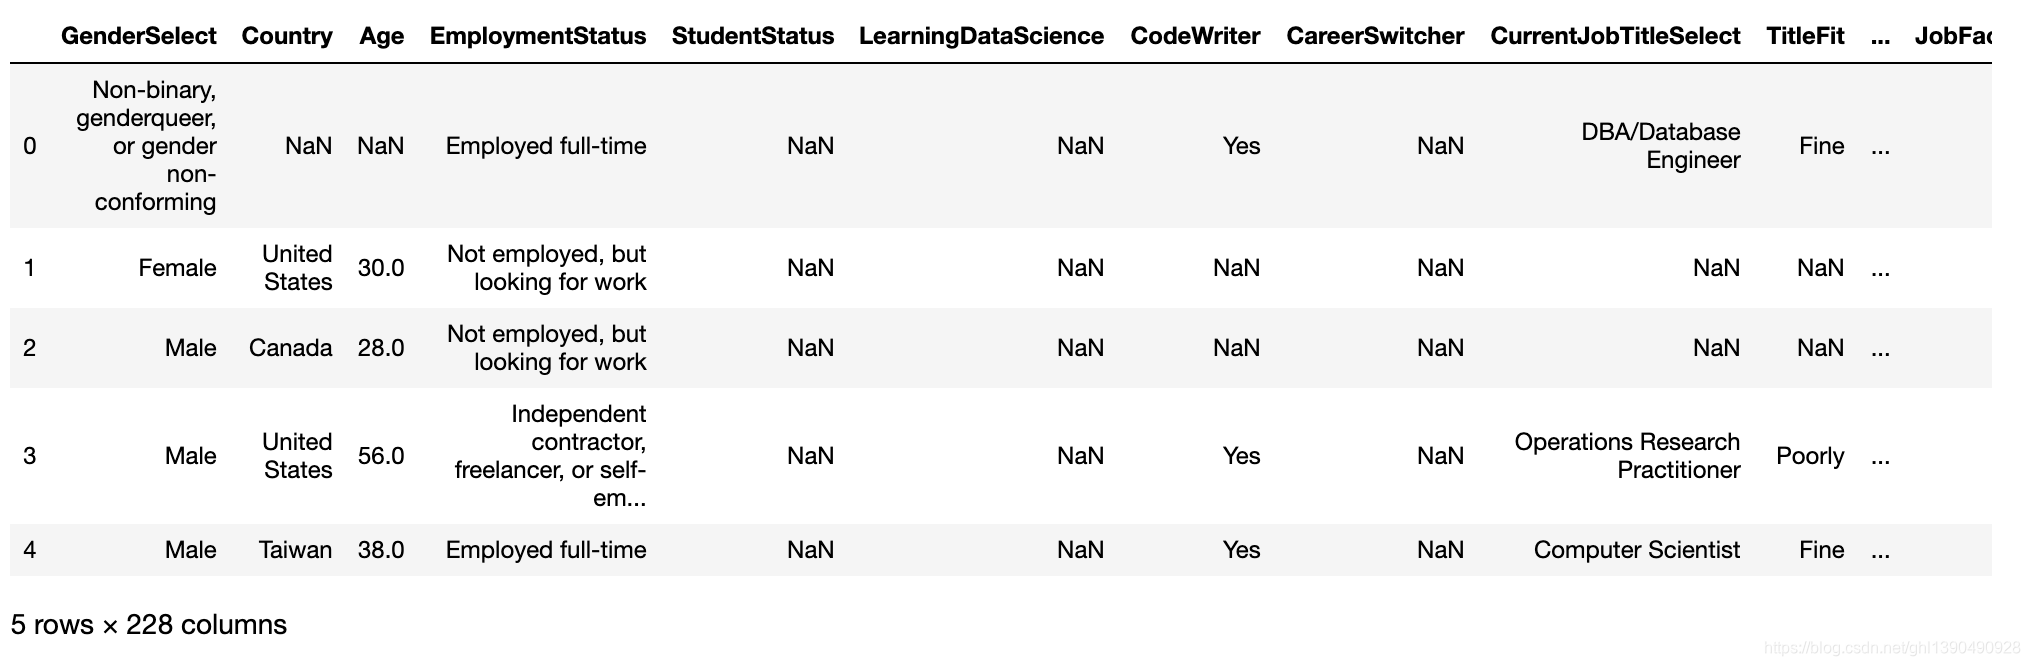The height and width of the screenshot is (666, 2030).
Task: Click the DBA/Database Engineer cell
Action: tap(1661, 146)
